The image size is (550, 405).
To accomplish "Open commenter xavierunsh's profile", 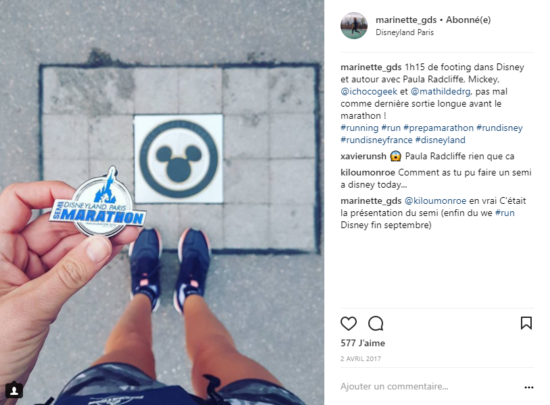I will point(363,156).
